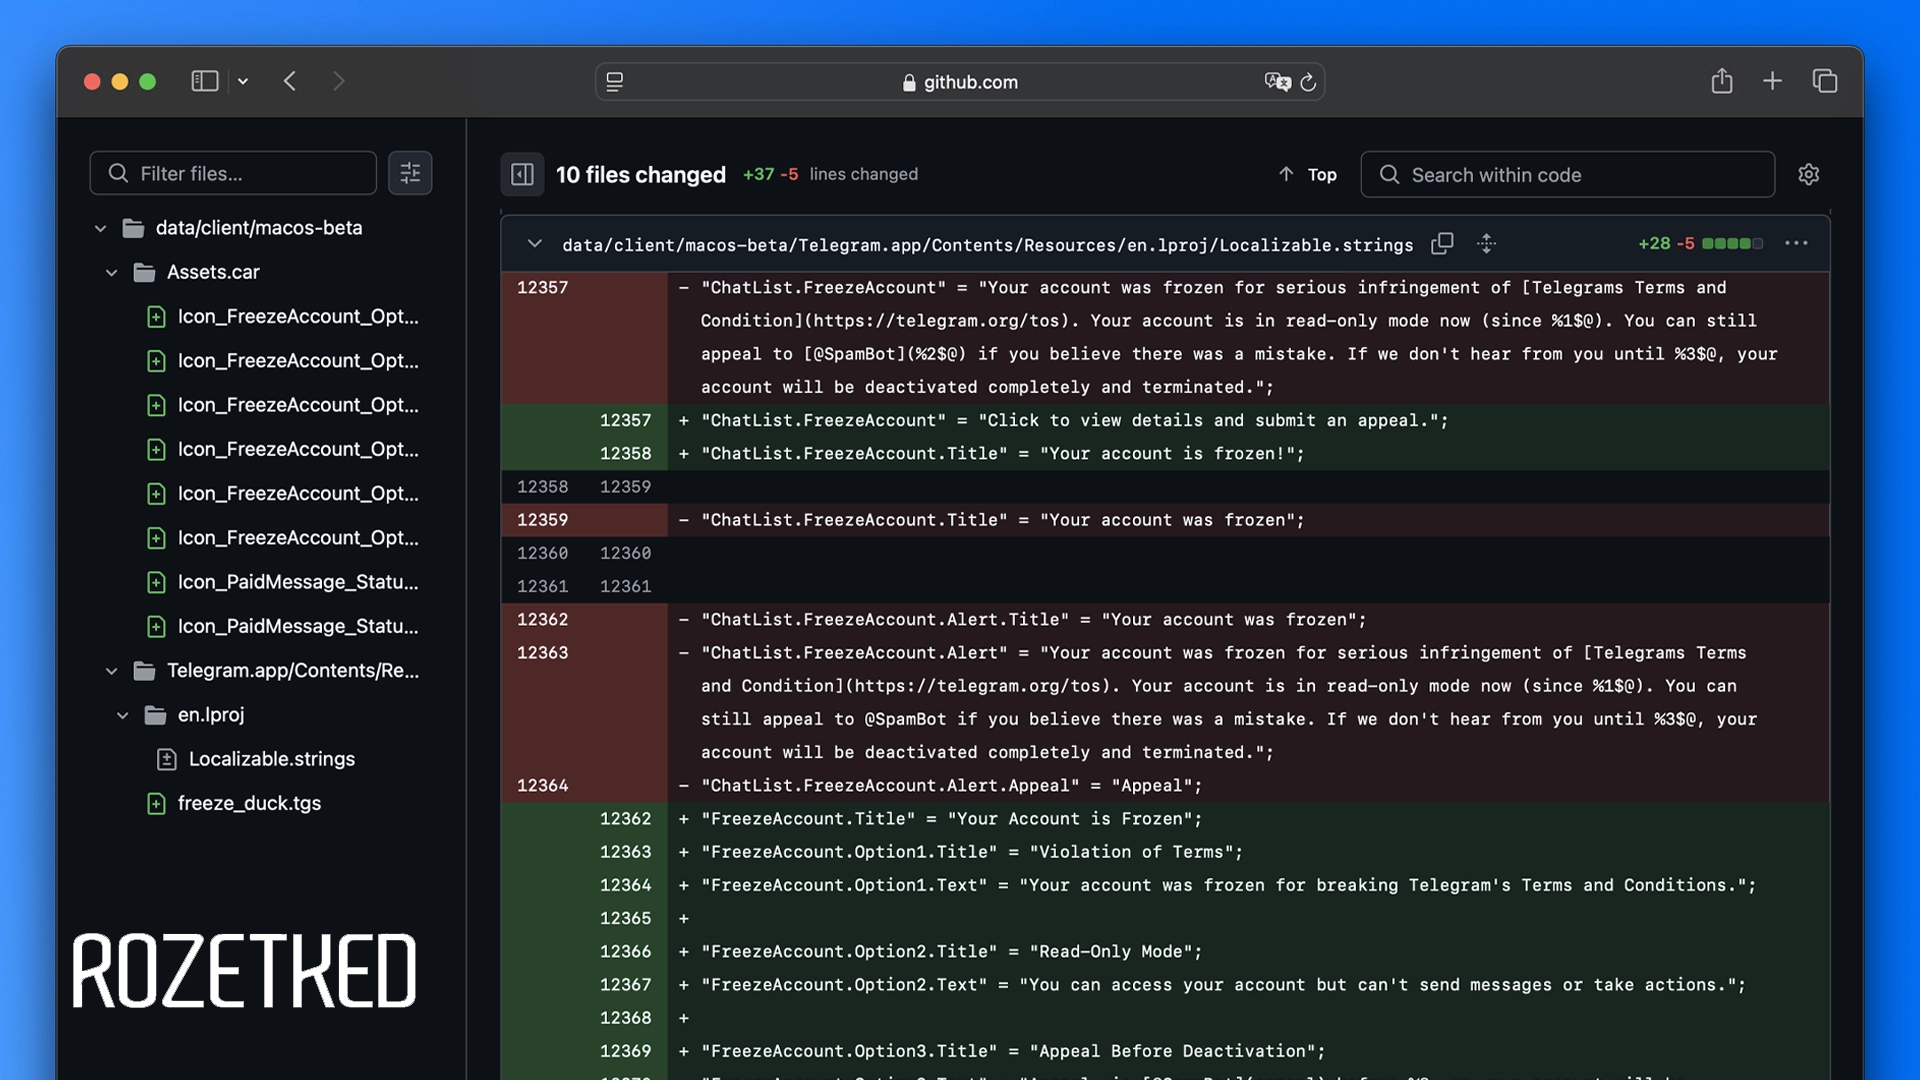Open the three-dot file options menu
This screenshot has height=1080, width=1920.
[x=1796, y=244]
